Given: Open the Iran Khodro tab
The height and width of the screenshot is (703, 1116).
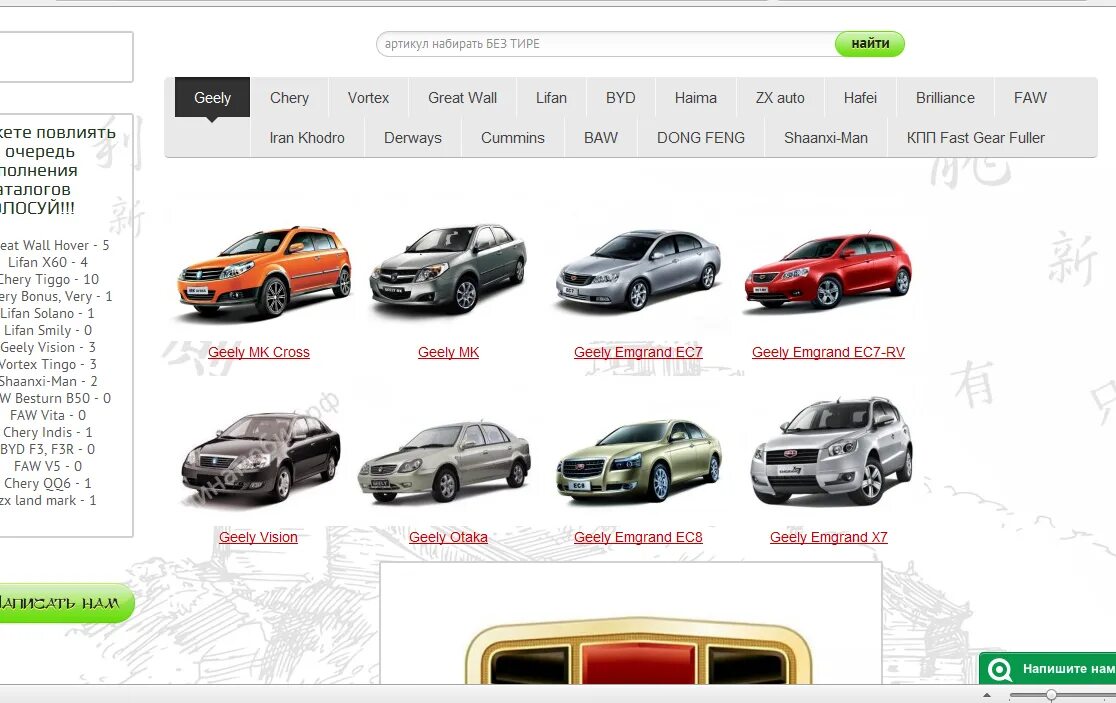Looking at the screenshot, I should tap(307, 137).
